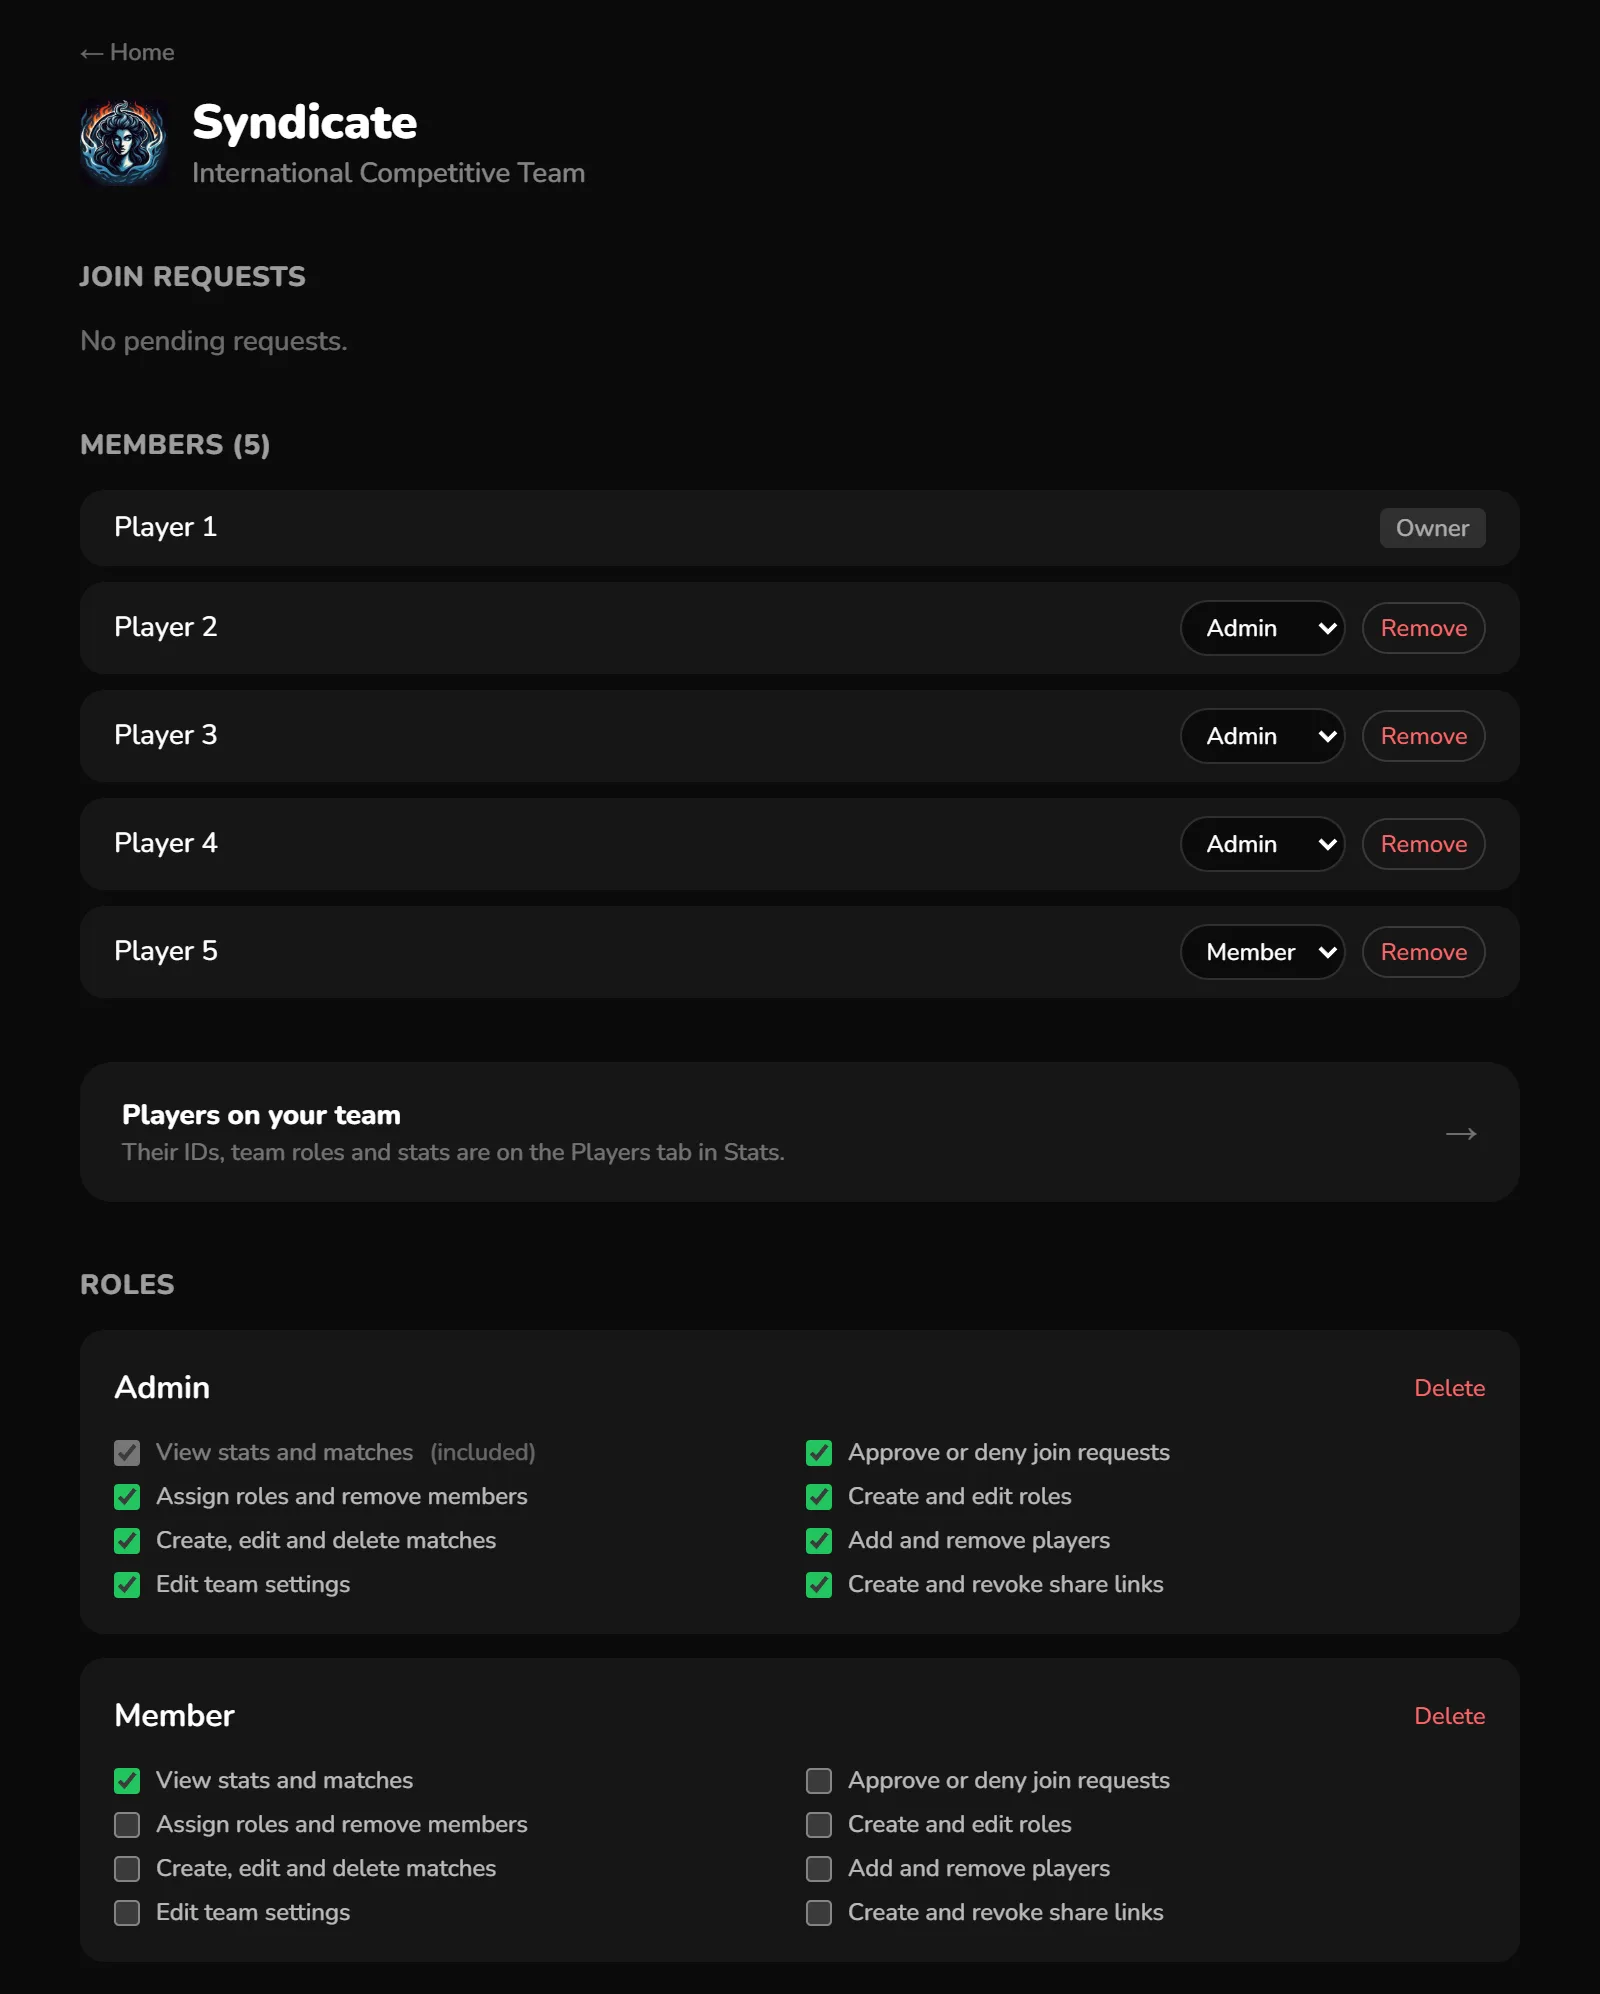Remove Player 3 from the team
Image resolution: width=1600 pixels, height=1994 pixels.
pos(1423,736)
